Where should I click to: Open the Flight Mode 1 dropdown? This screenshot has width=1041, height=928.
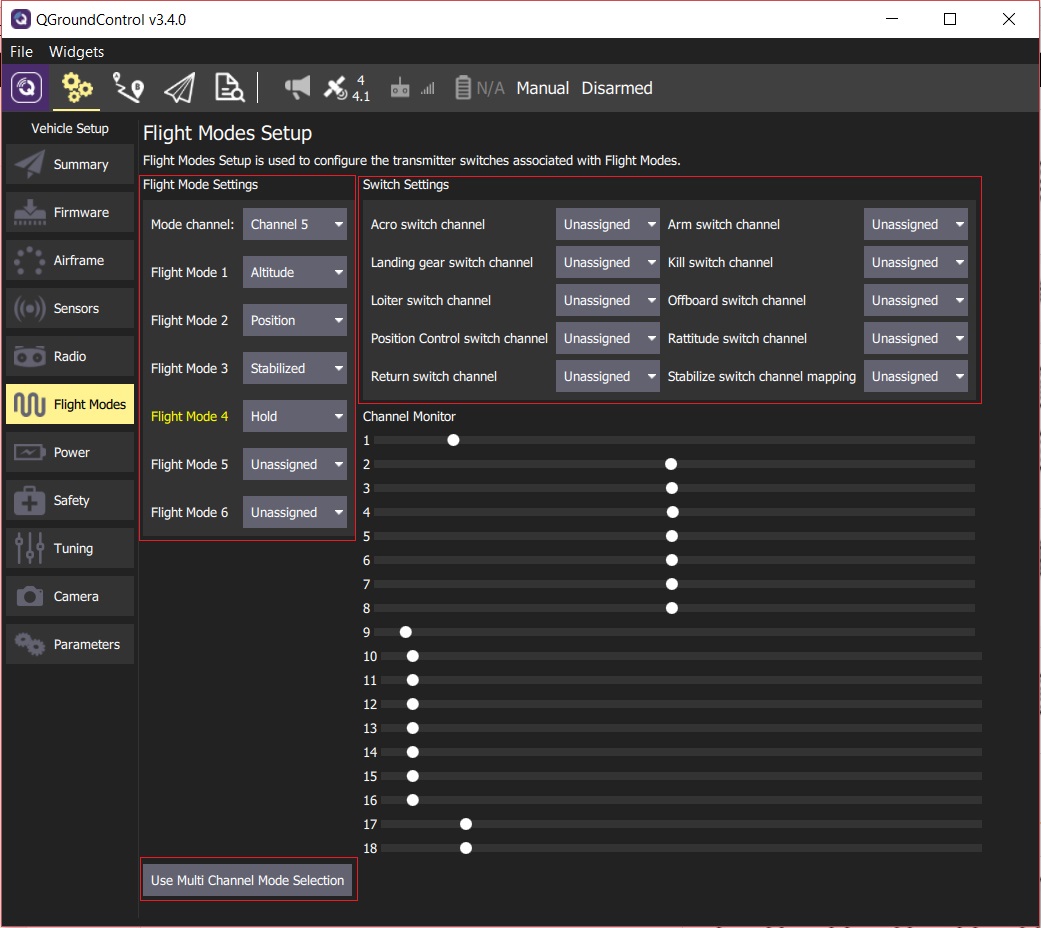294,272
